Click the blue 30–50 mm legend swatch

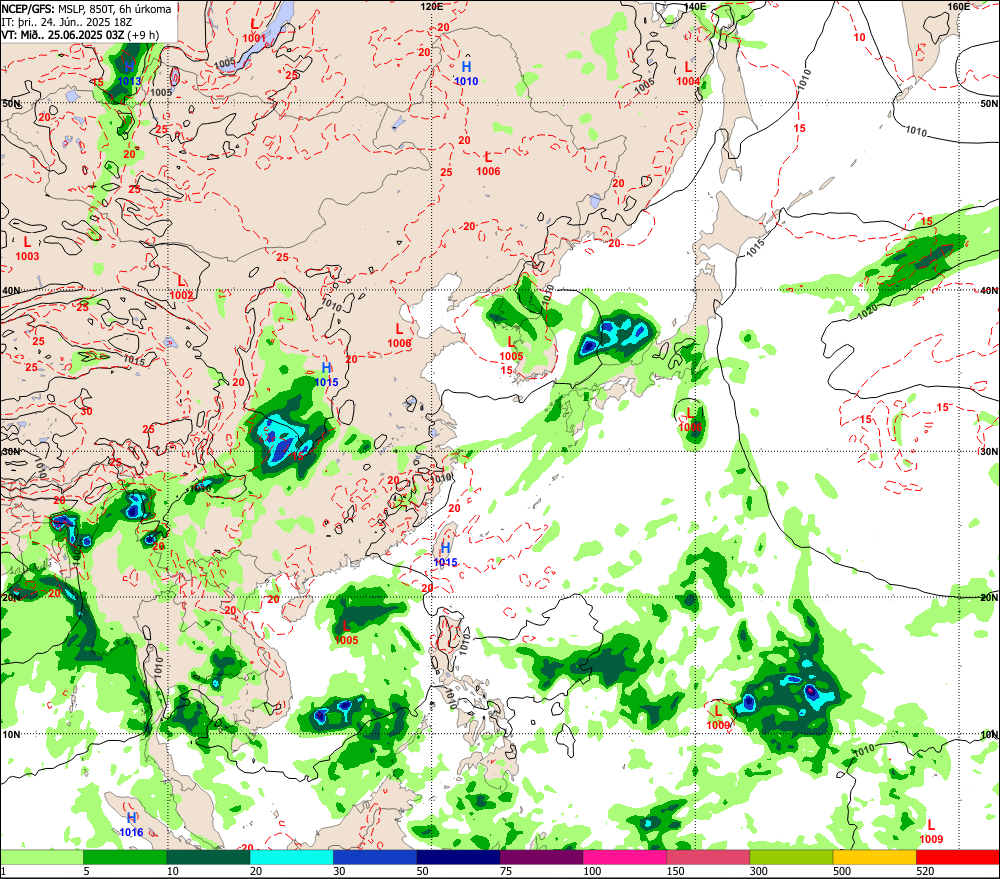tap(375, 857)
